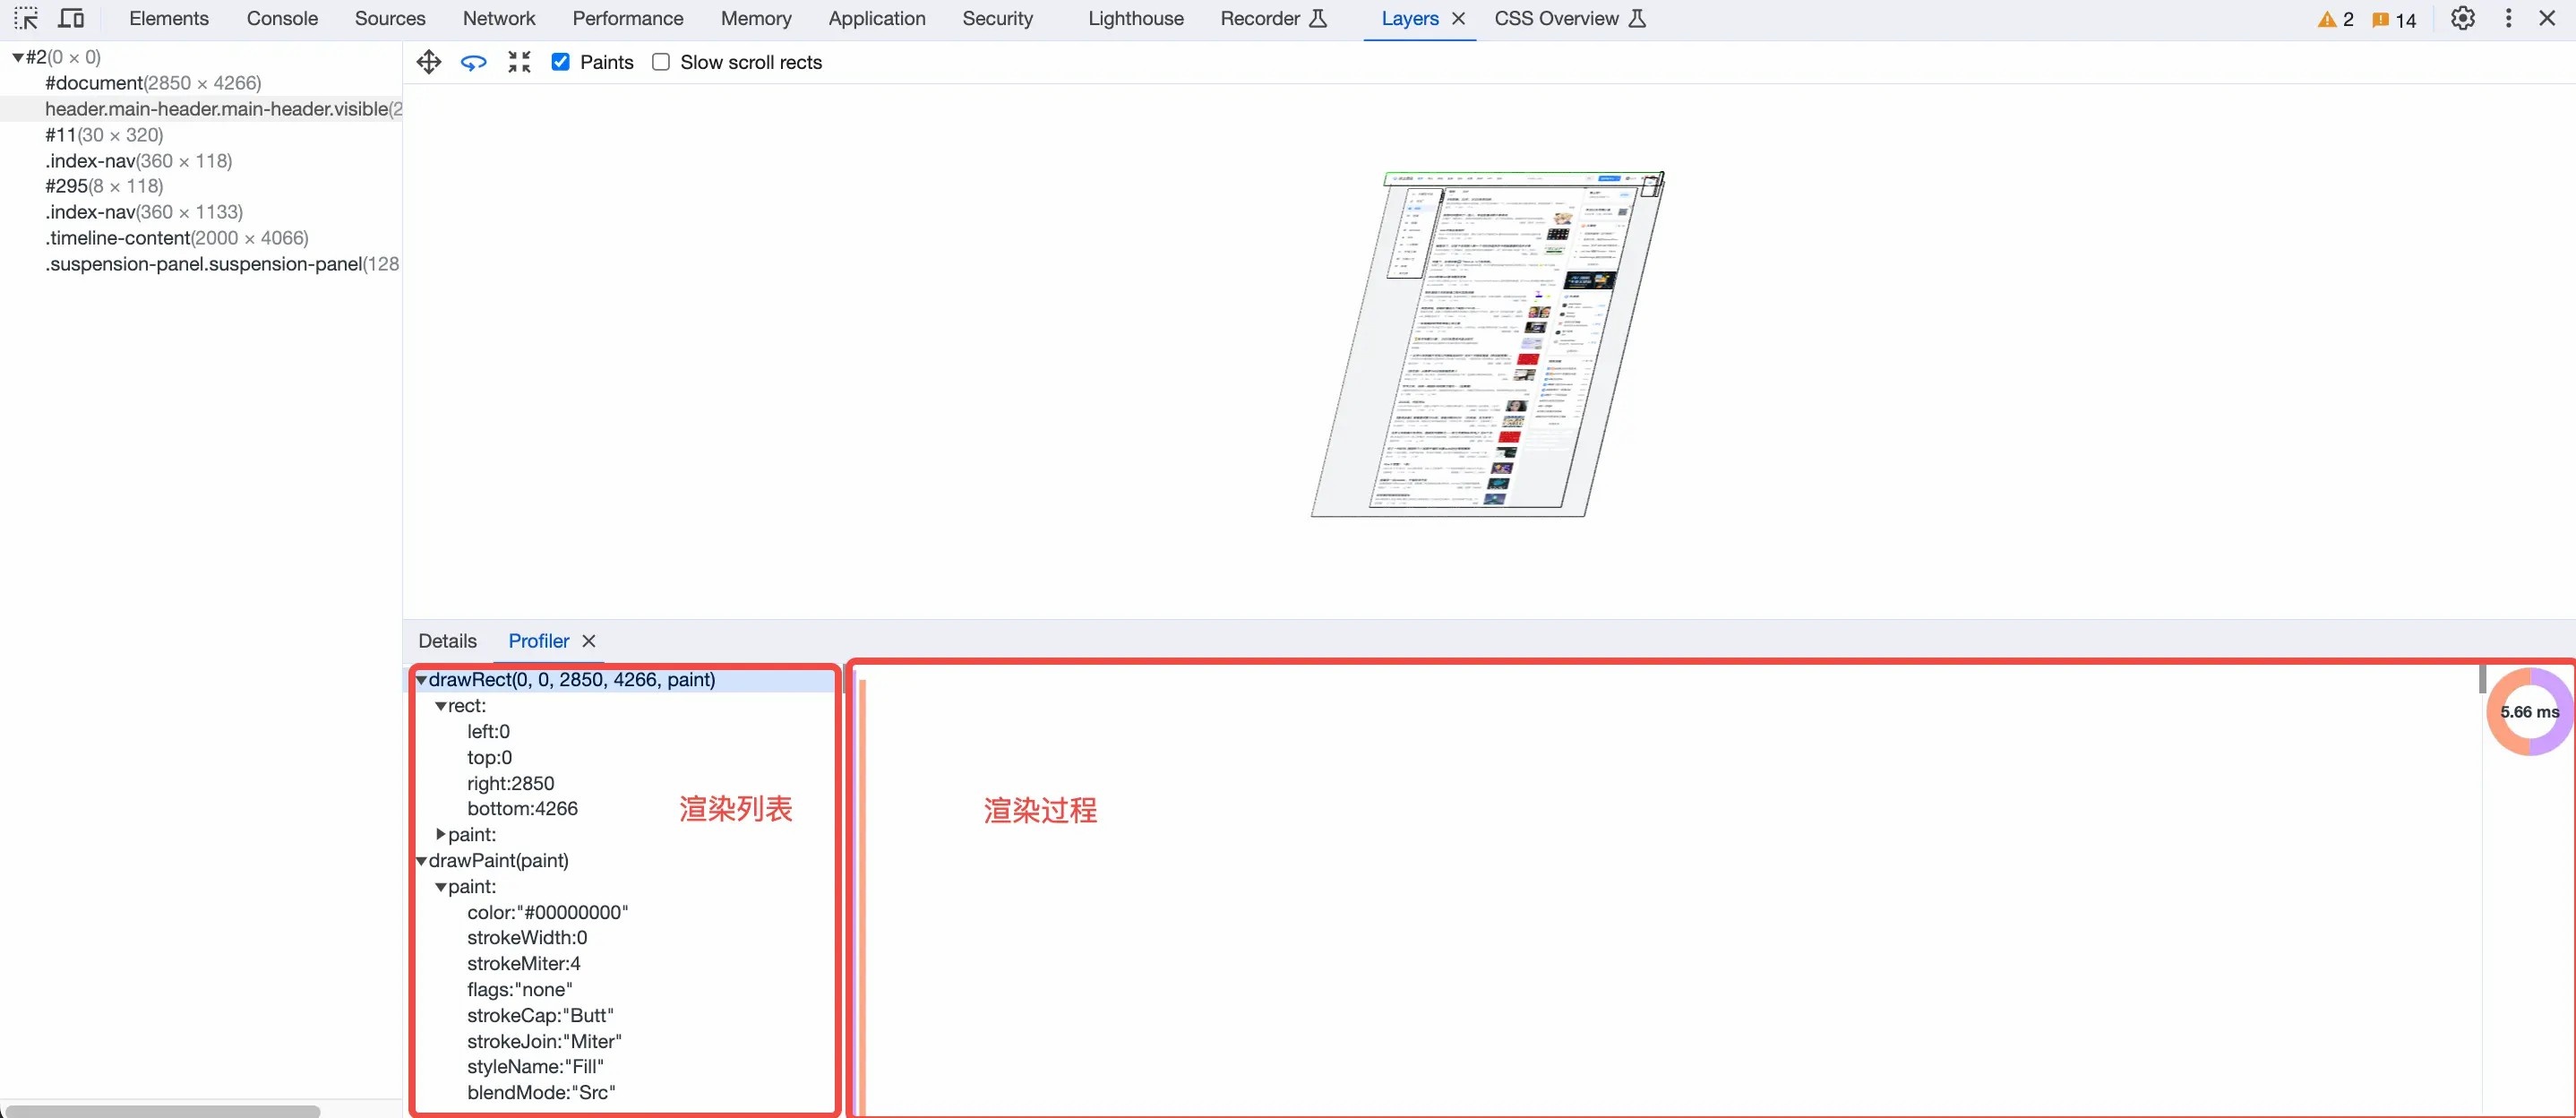Click the 5.66 ms donut chart
Viewport: 2576px width, 1118px height.
(x=2529, y=712)
